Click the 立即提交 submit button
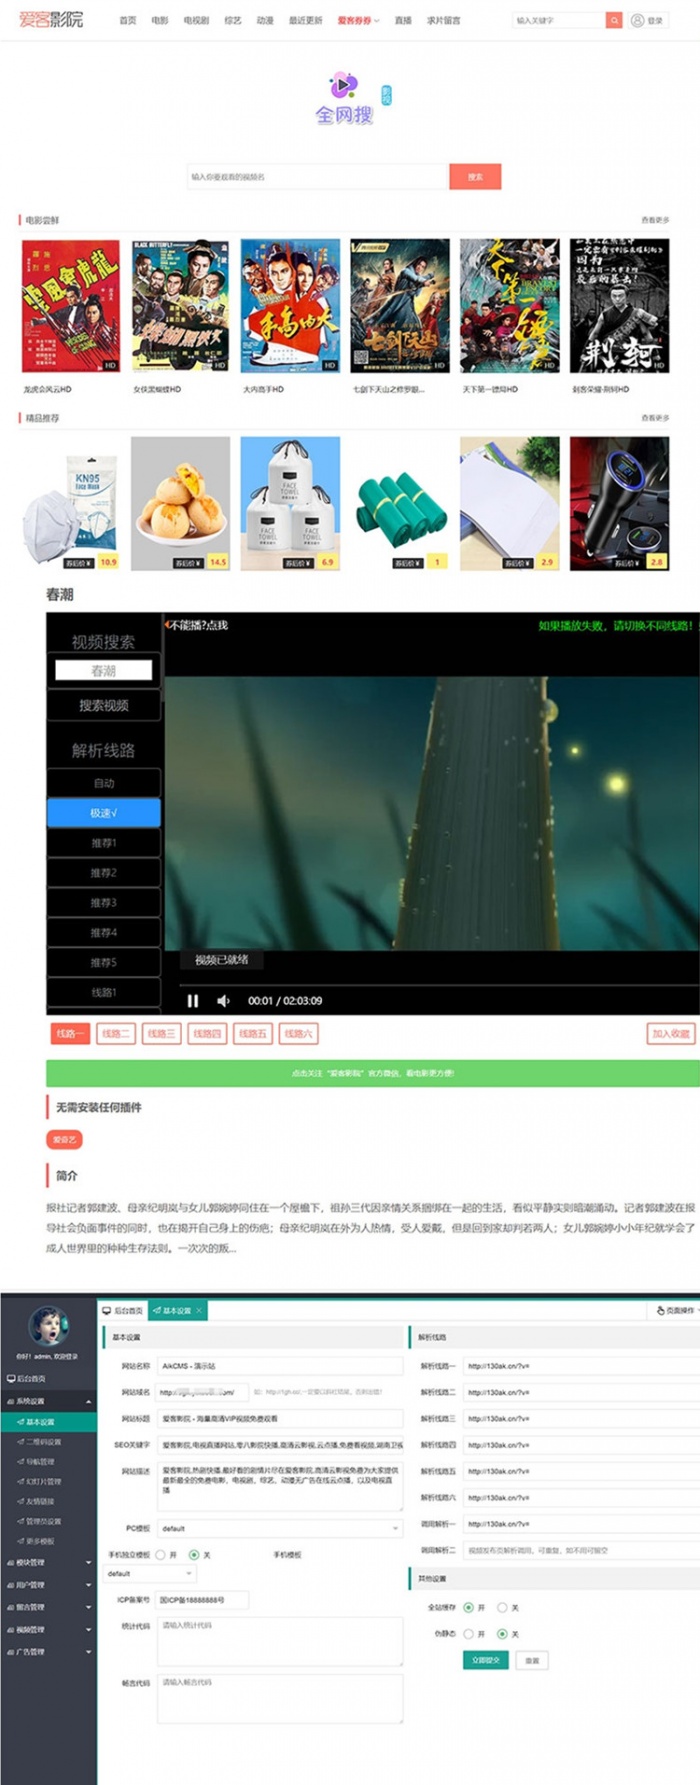Screen dimensions: 700x1785 coord(484,1660)
